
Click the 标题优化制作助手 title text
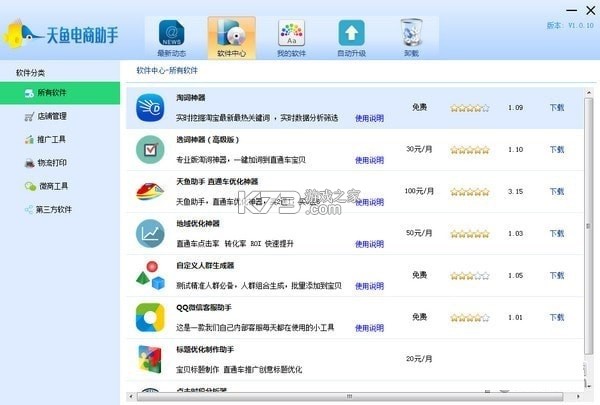point(205,349)
